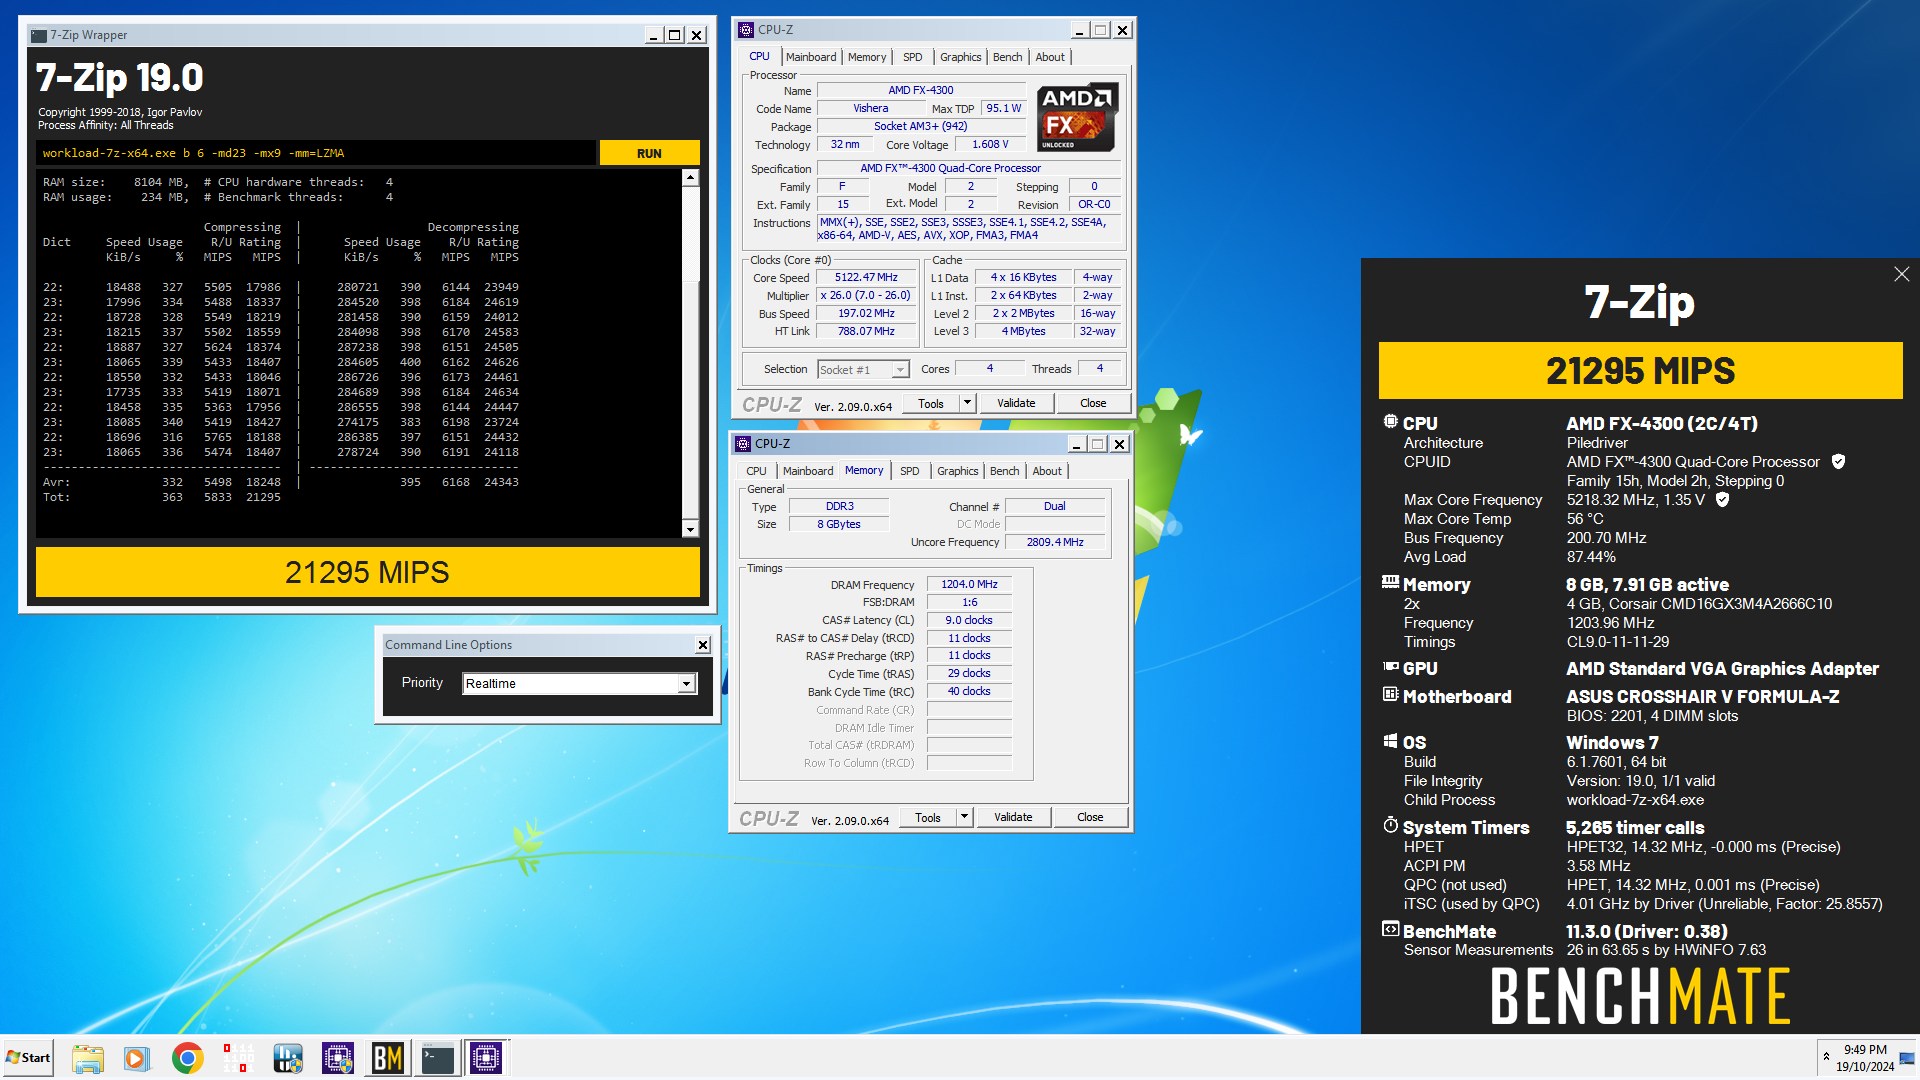
Task: Click the GPU card icon in BenchMate panel
Action: coord(1390,666)
